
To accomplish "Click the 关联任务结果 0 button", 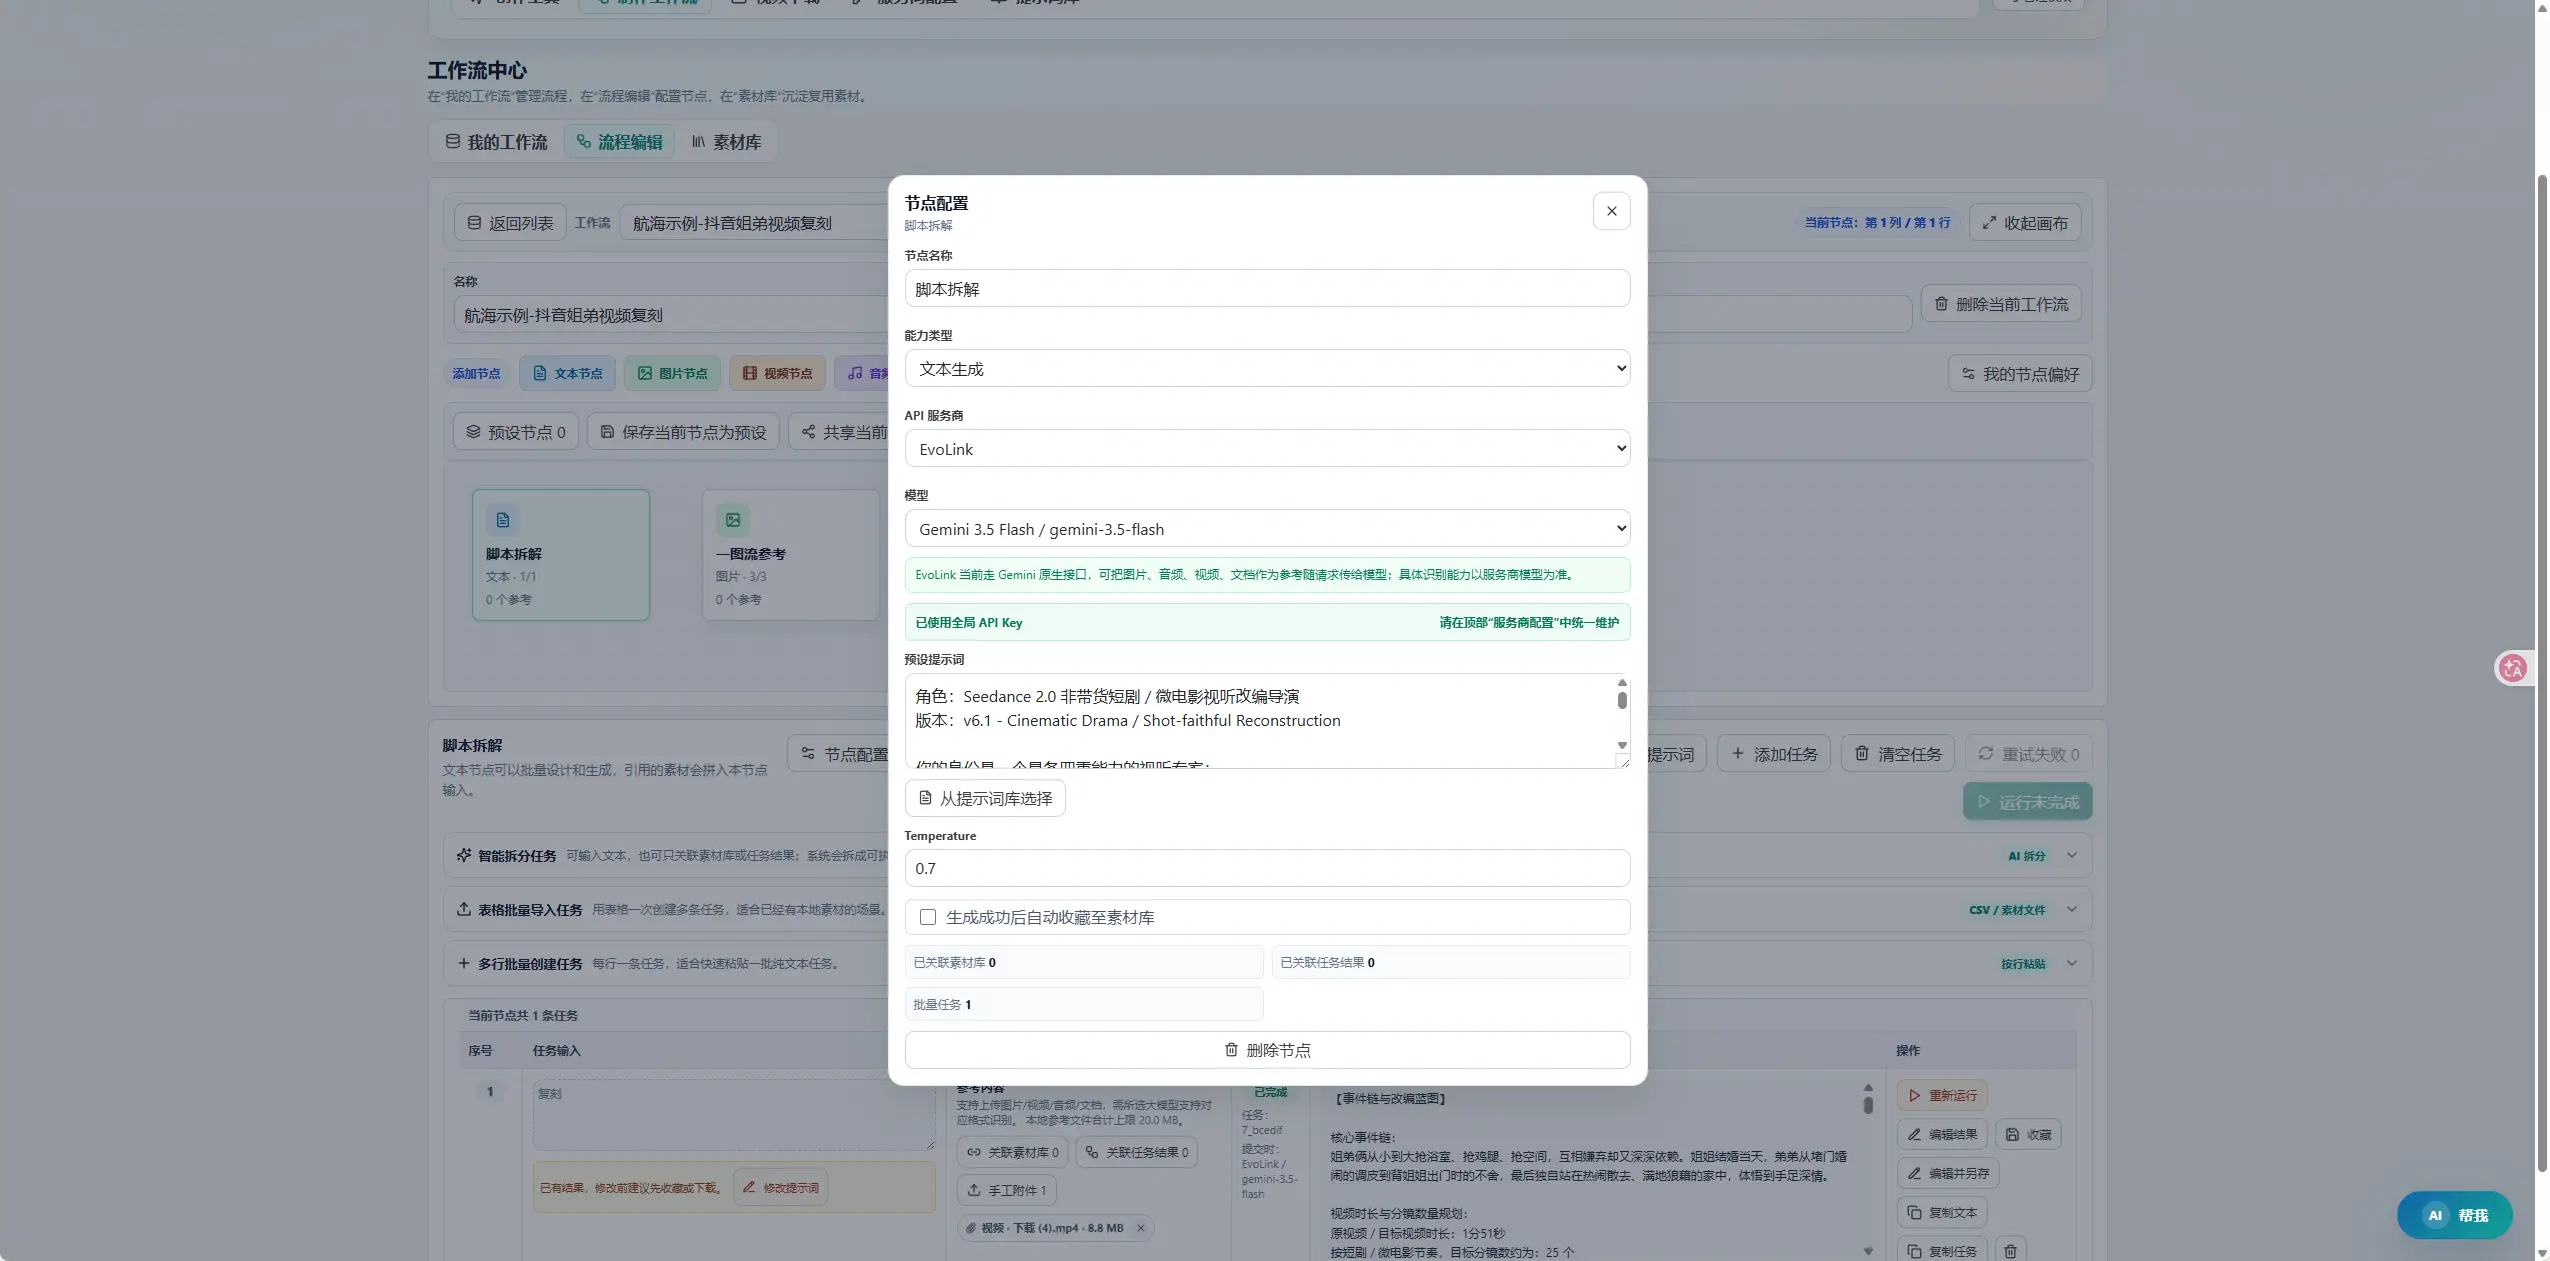I will click(x=1136, y=1152).
